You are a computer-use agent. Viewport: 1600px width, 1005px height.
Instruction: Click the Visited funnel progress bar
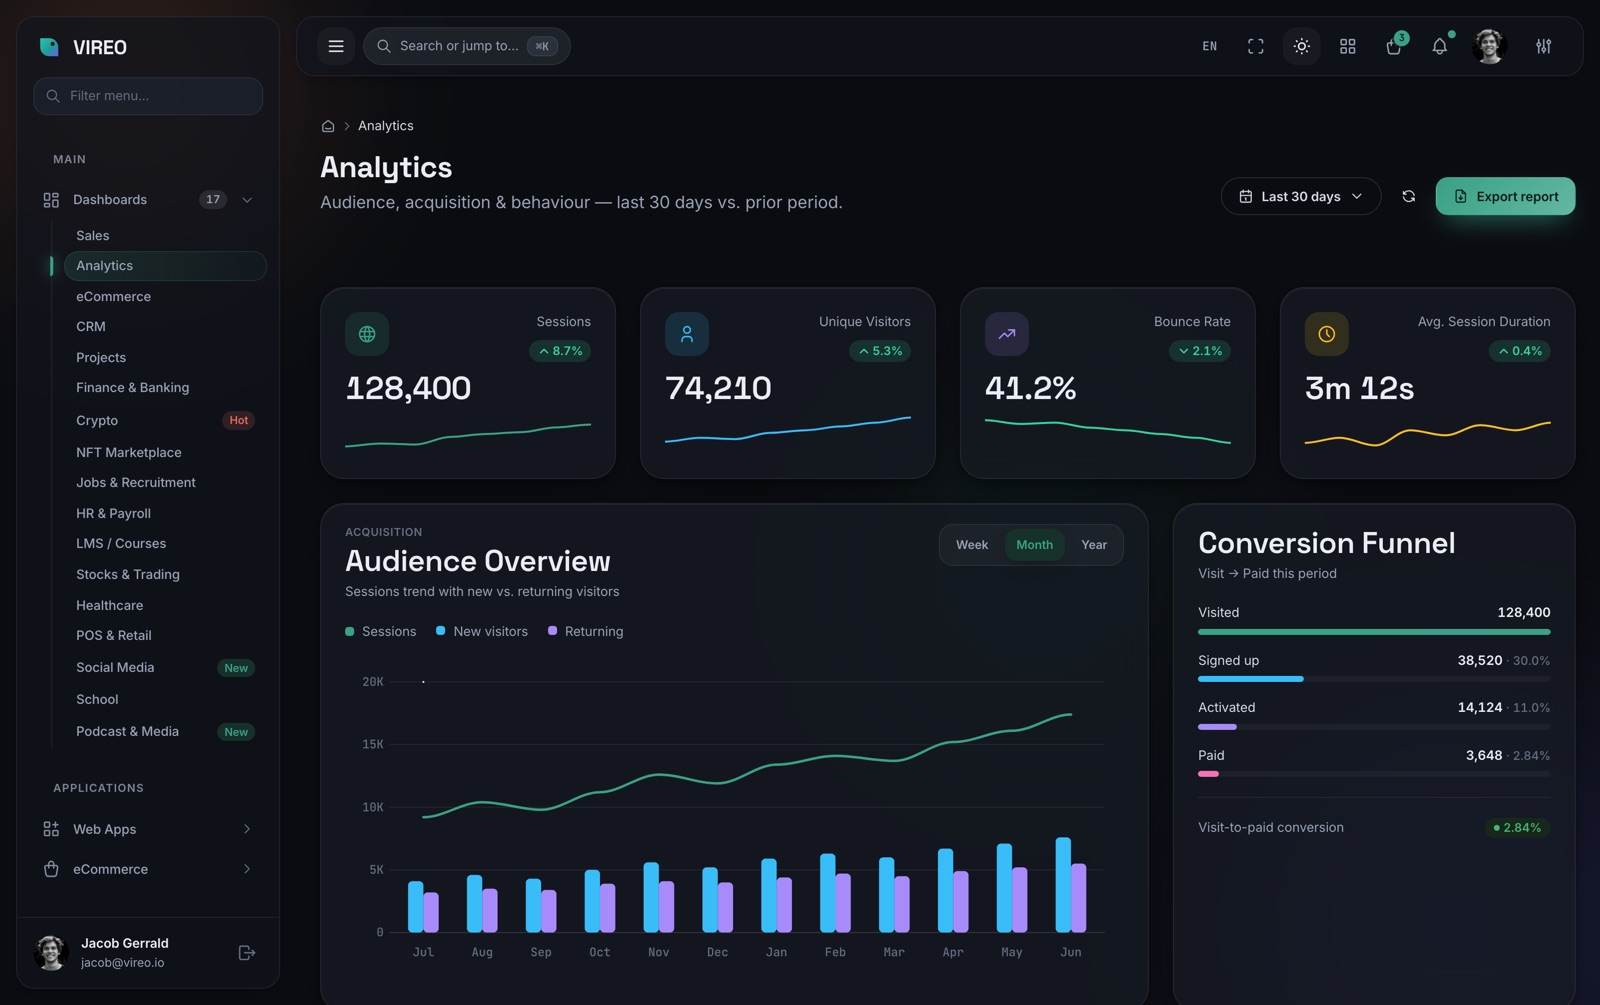1374,632
